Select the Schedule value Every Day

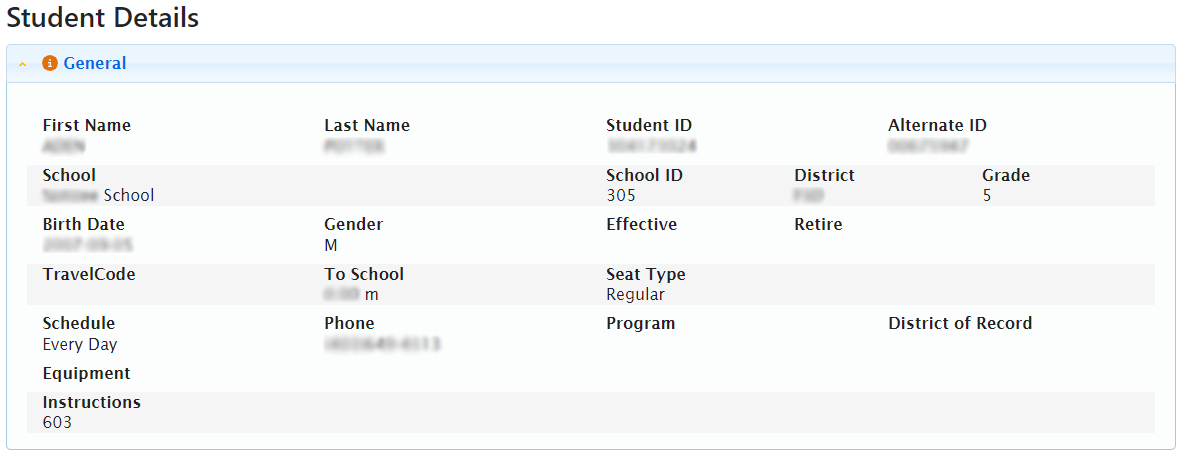[x=80, y=345]
